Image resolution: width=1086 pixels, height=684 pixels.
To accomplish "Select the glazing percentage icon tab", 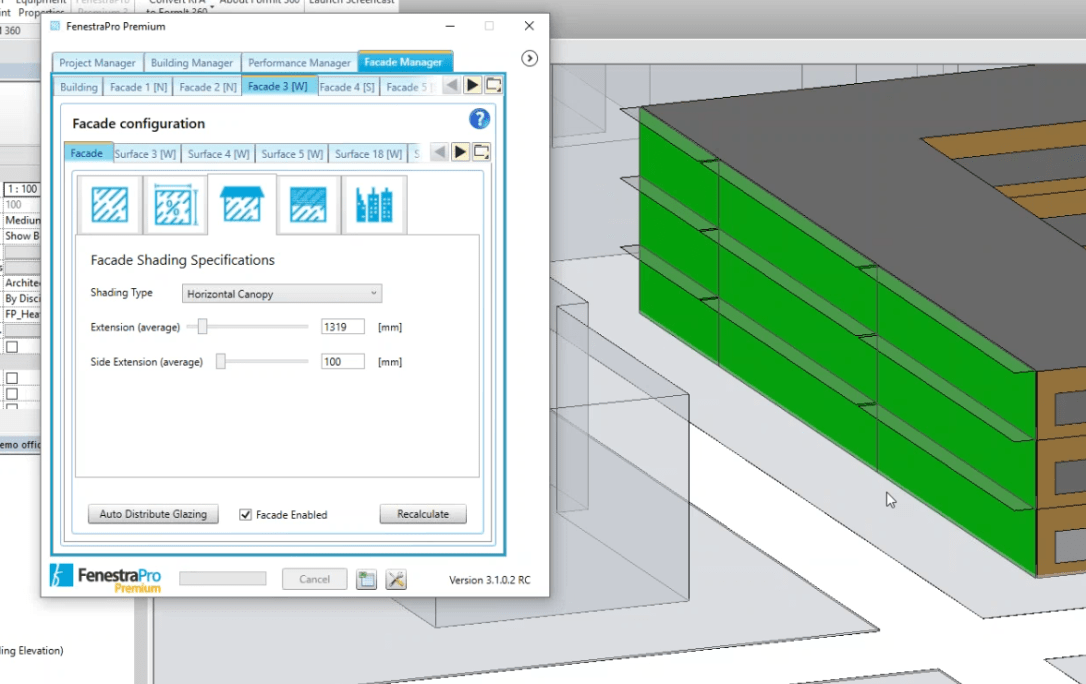I will (175, 205).
